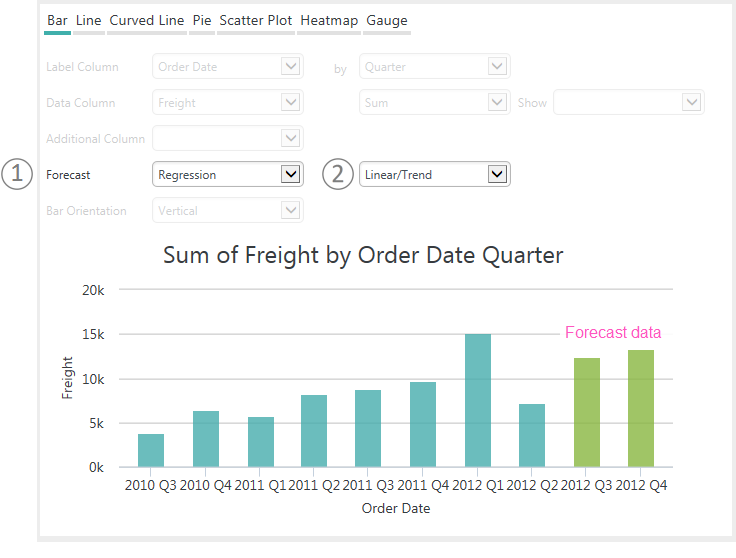Click the Data Column label

[x=81, y=103]
